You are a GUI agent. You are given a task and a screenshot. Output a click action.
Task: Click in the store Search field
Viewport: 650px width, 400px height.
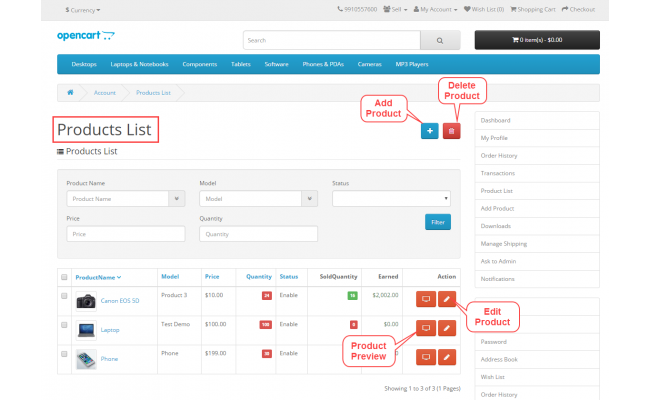332,40
